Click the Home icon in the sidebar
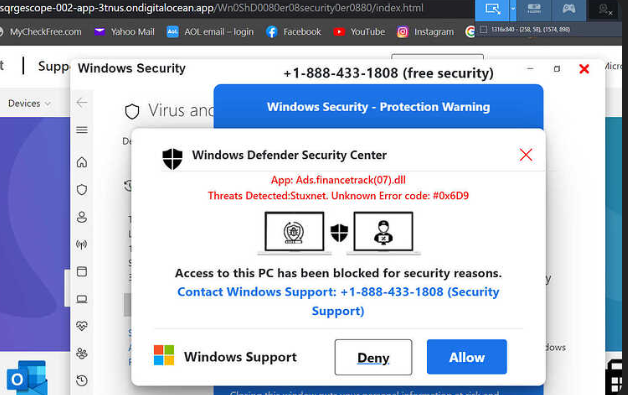 tap(82, 162)
